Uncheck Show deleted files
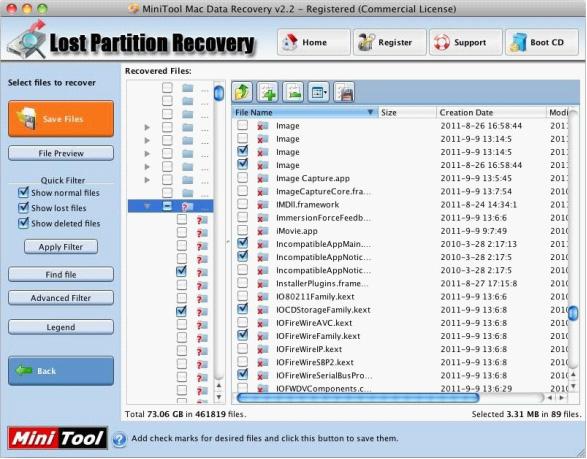The image size is (587, 459). pyautogui.click(x=23, y=223)
